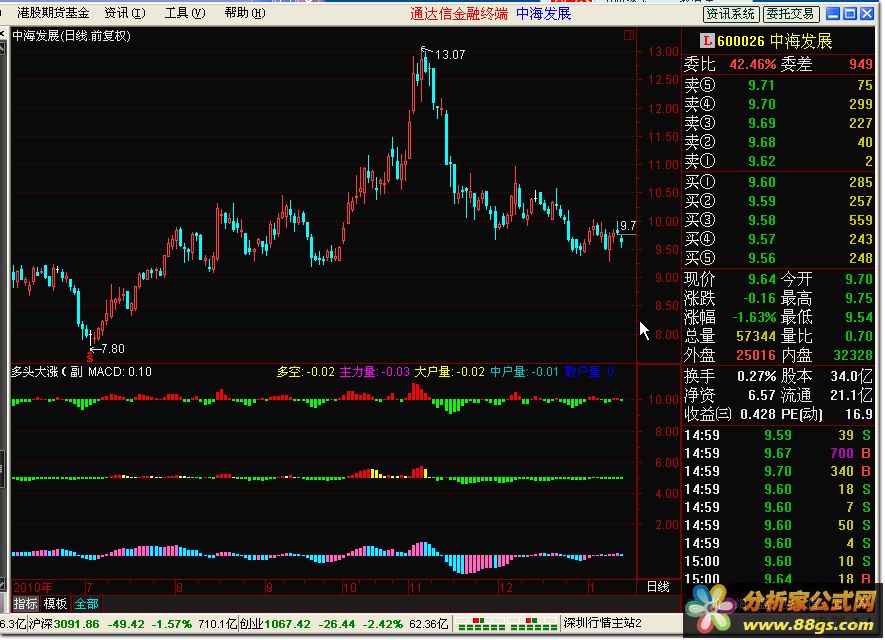This screenshot has height=640, width=885.
Task: Click the 13.07 high price label
Action: 450,55
